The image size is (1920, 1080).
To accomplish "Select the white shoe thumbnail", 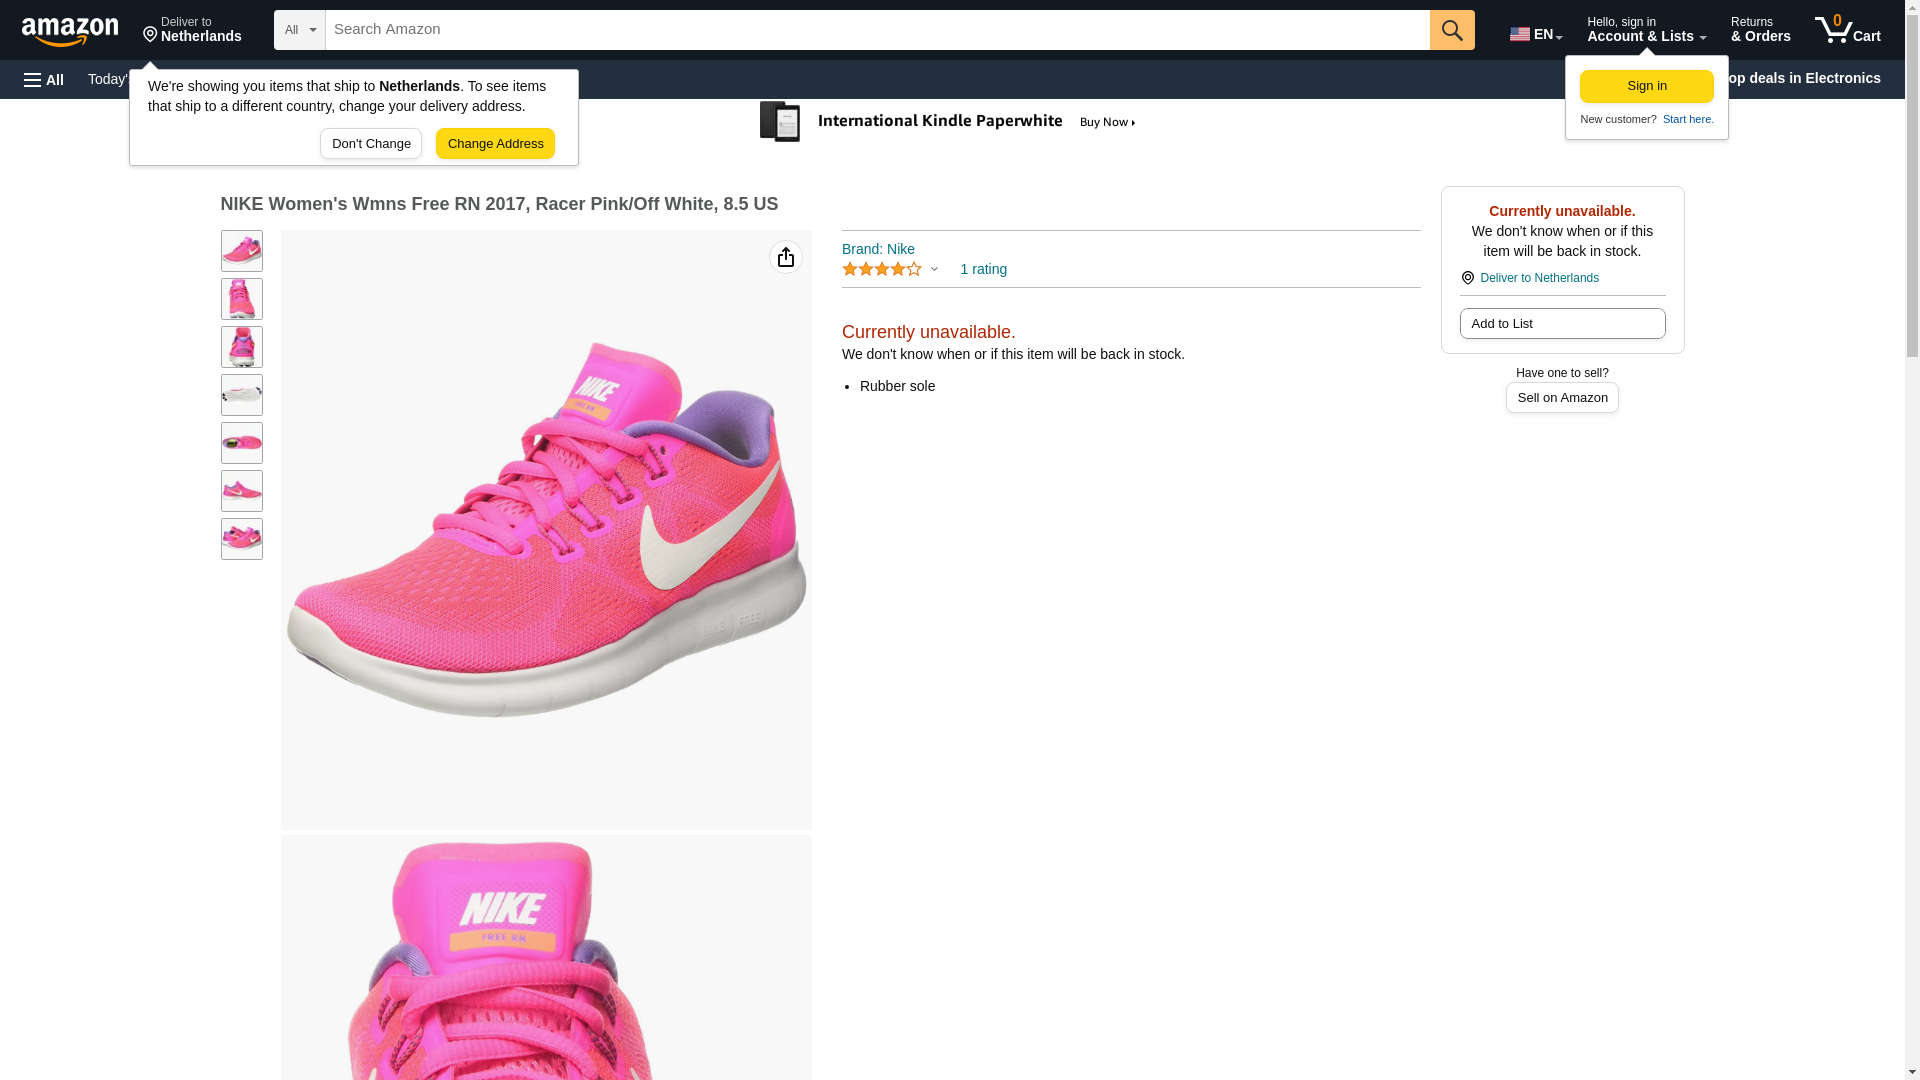I will [x=241, y=395].
